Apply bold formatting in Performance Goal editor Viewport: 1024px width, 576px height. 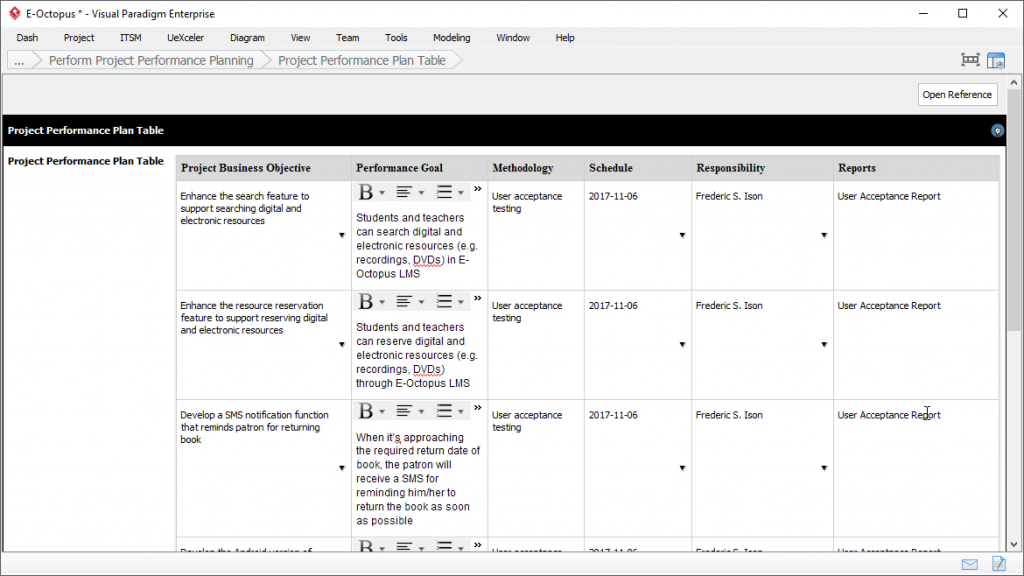(366, 189)
